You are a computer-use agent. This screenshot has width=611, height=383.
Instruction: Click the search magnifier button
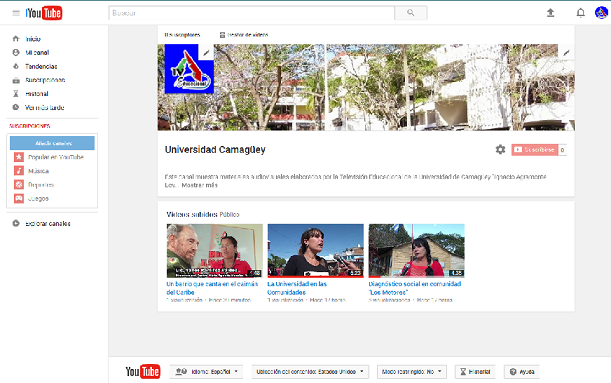point(411,13)
